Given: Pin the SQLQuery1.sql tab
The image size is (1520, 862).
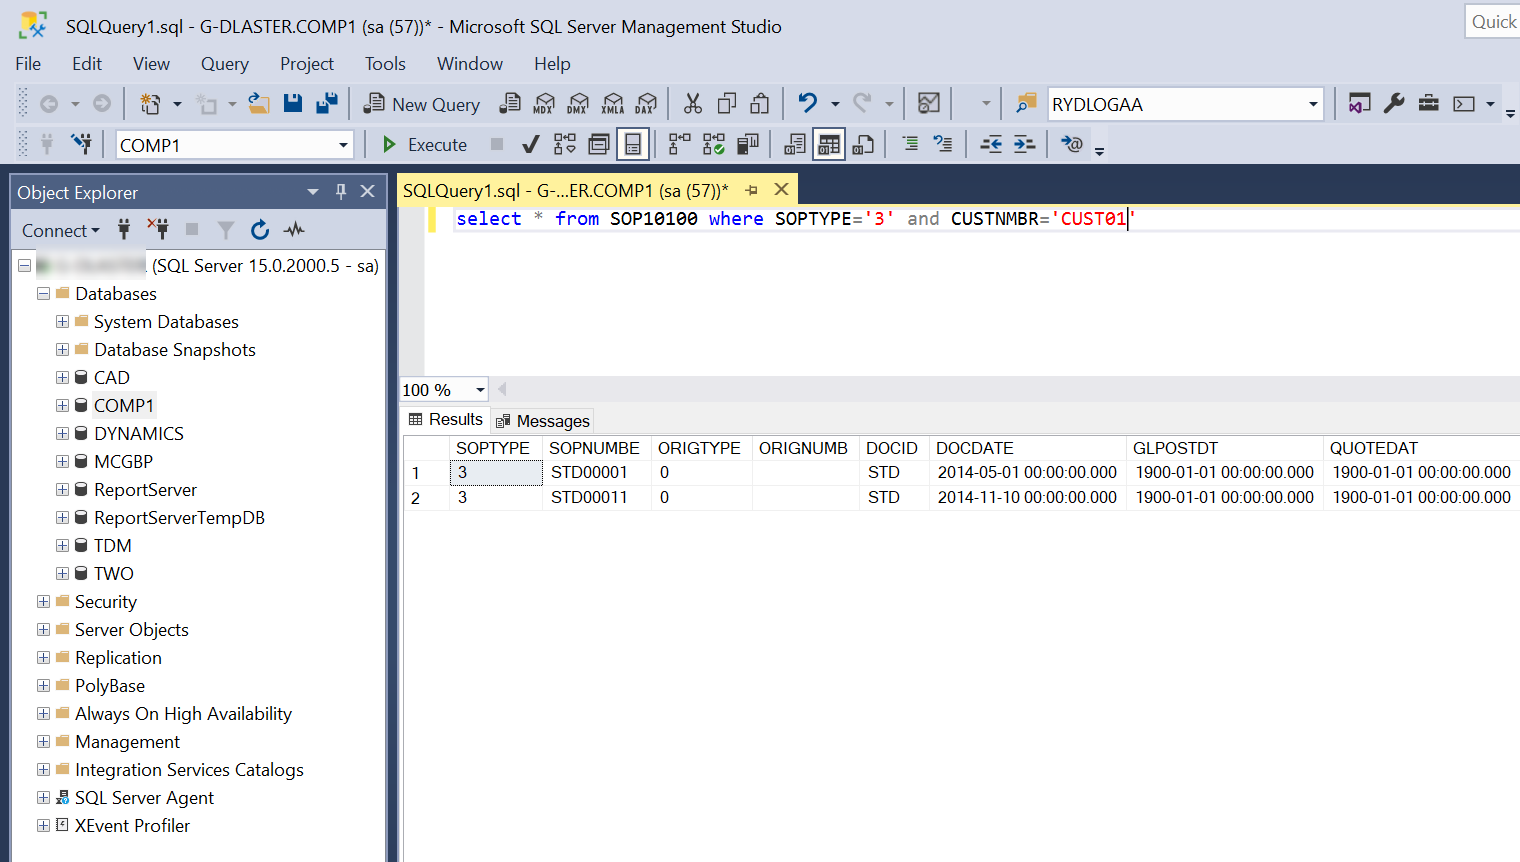Looking at the screenshot, I should point(752,190).
